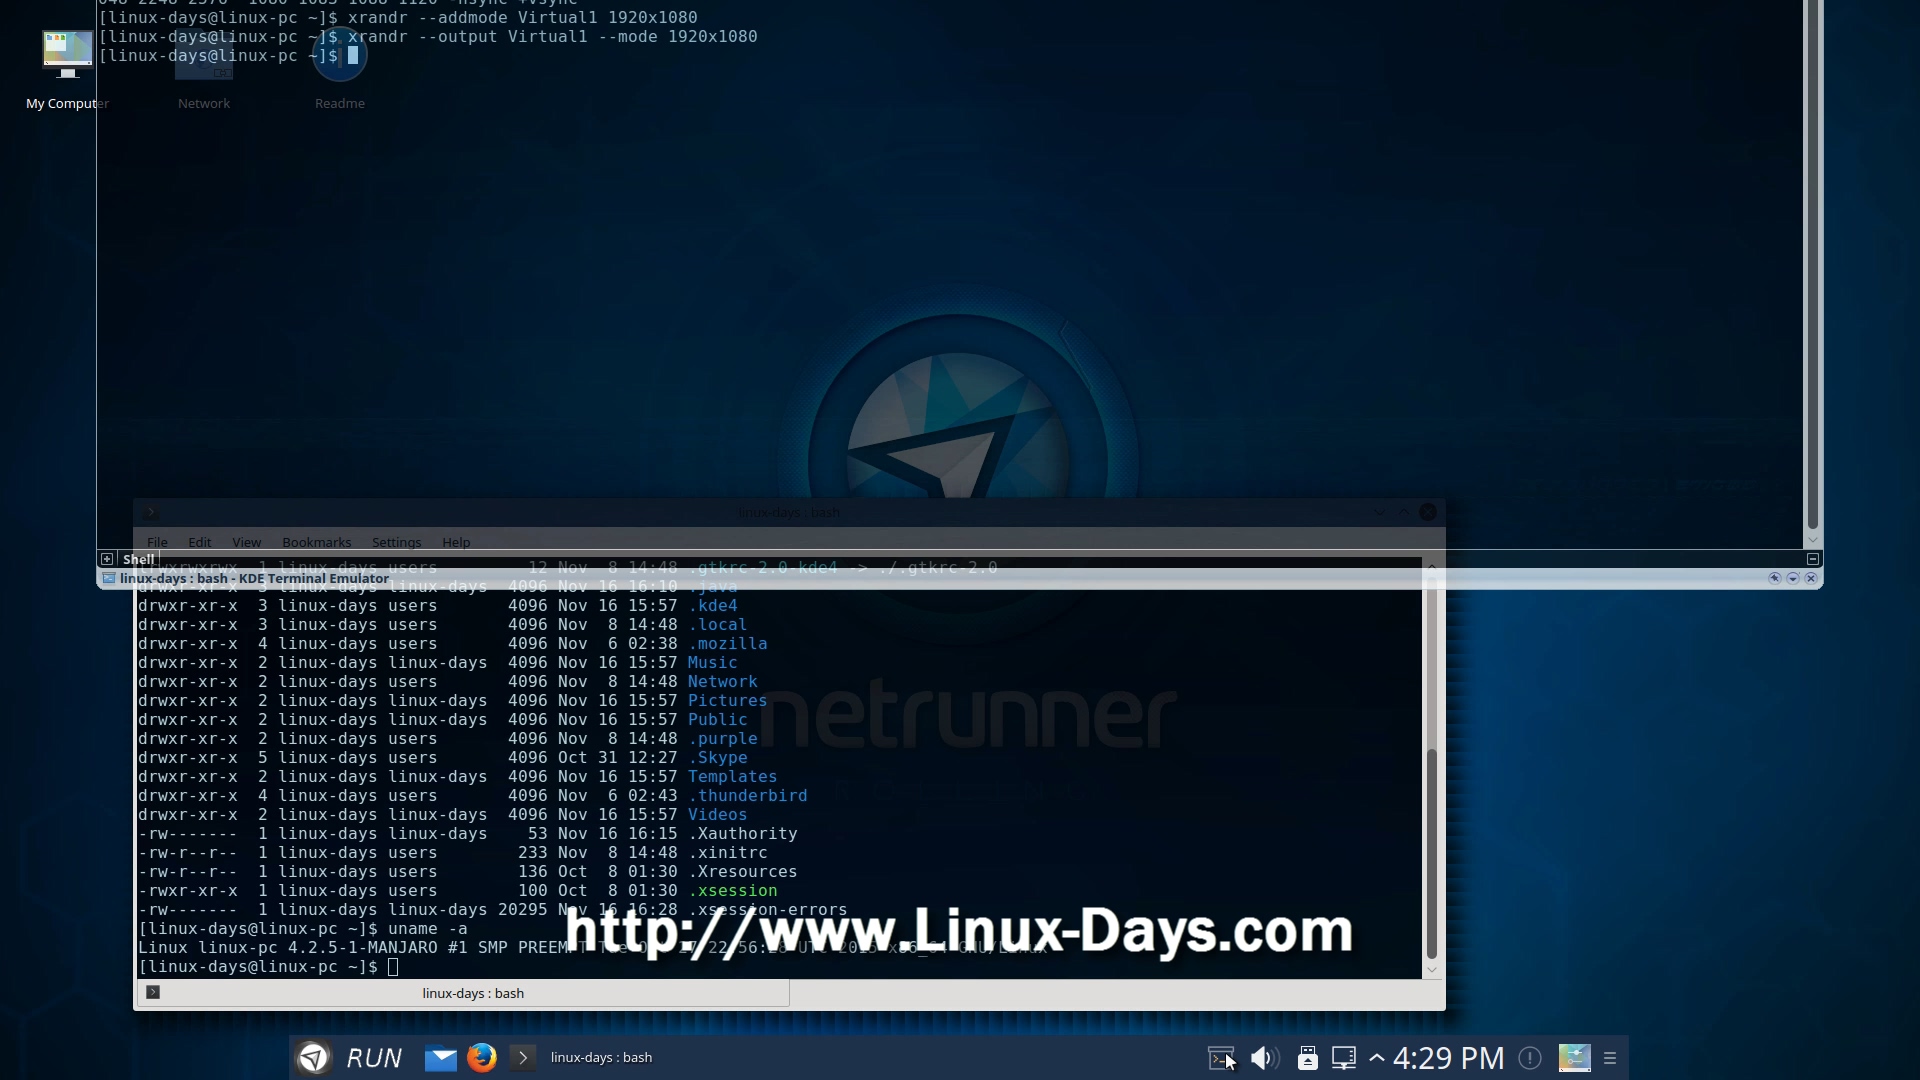Viewport: 1920px width, 1080px height.
Task: Open the removable device notifier icon
Action: click(x=1307, y=1058)
